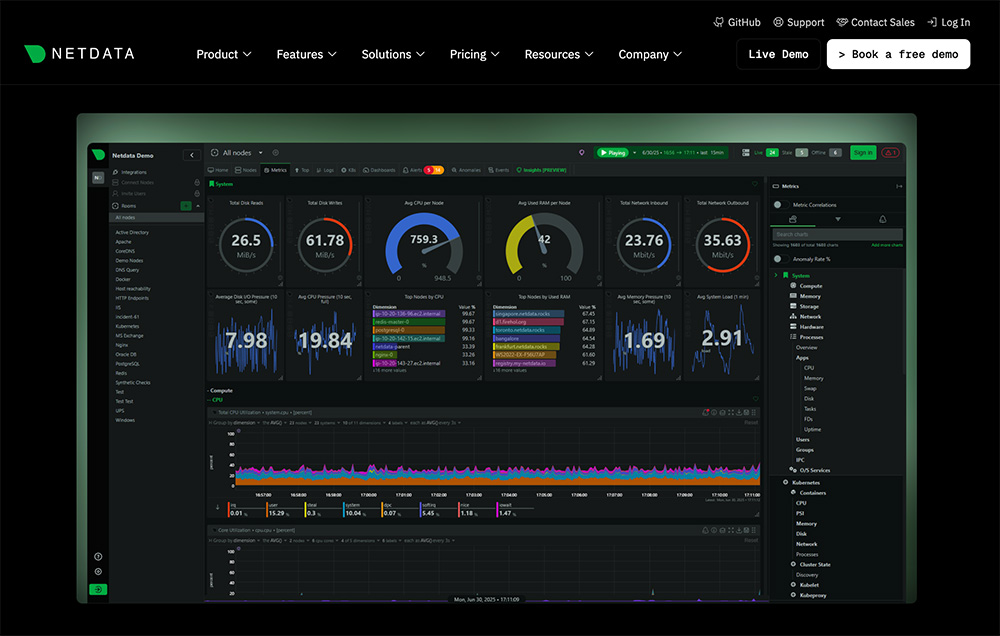This screenshot has height=636, width=1000.
Task: Click the red alert triangle badge
Action: pyautogui.click(x=890, y=152)
